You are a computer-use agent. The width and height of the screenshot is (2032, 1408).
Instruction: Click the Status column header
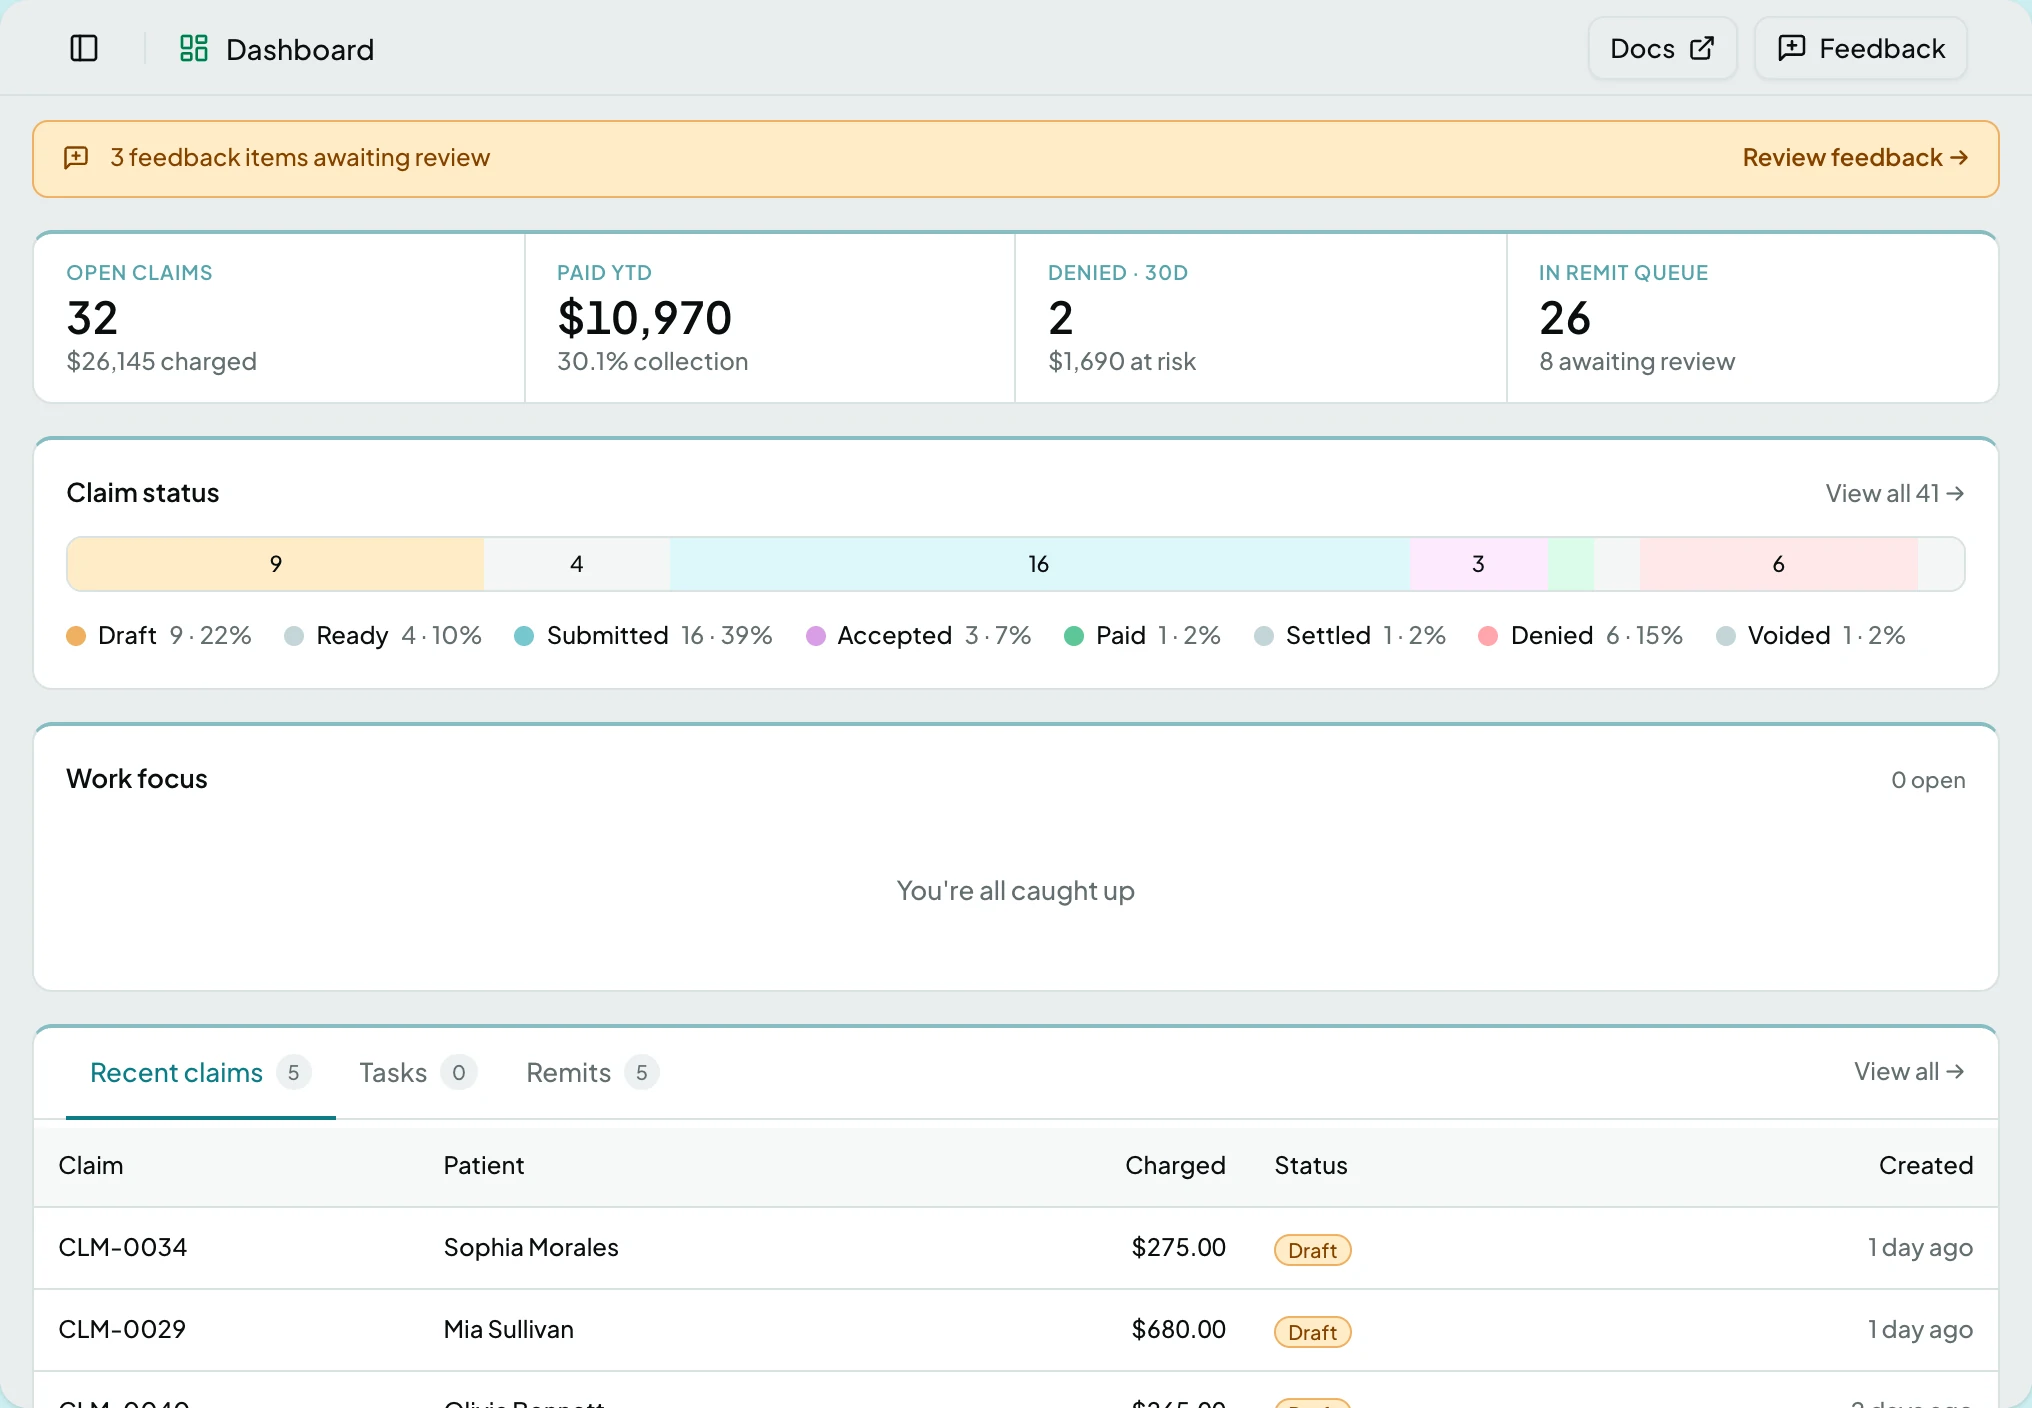[x=1311, y=1166]
